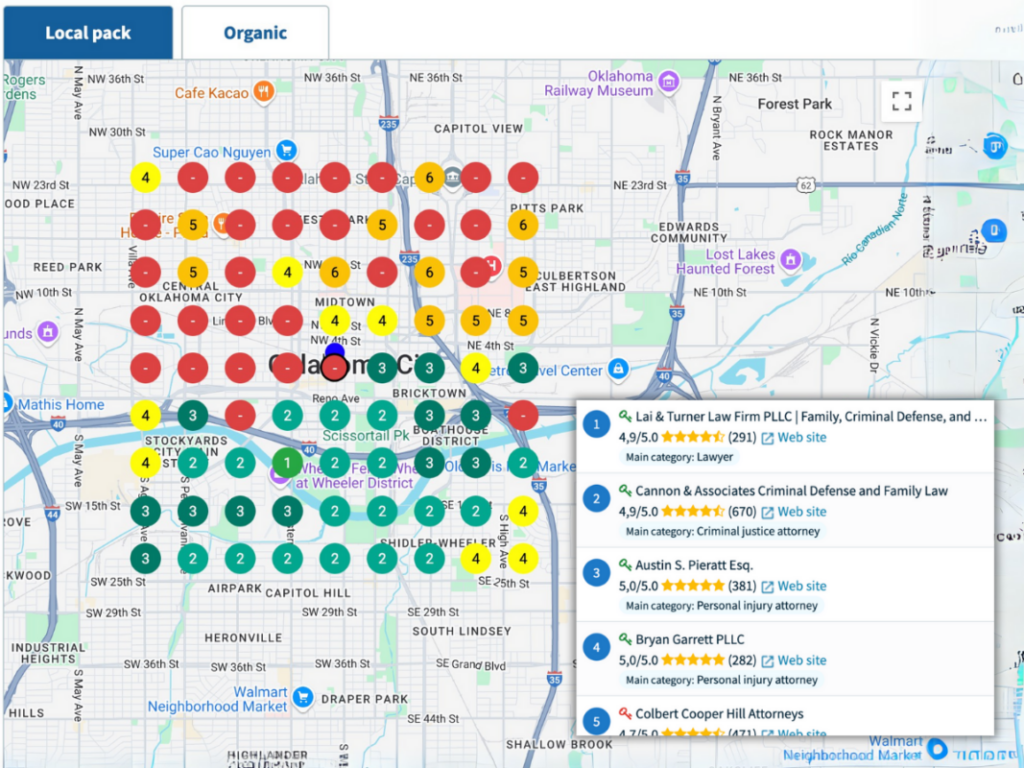This screenshot has width=1024, height=768.
Task: Click the Criminal justice attorney category label
Action: point(722,531)
